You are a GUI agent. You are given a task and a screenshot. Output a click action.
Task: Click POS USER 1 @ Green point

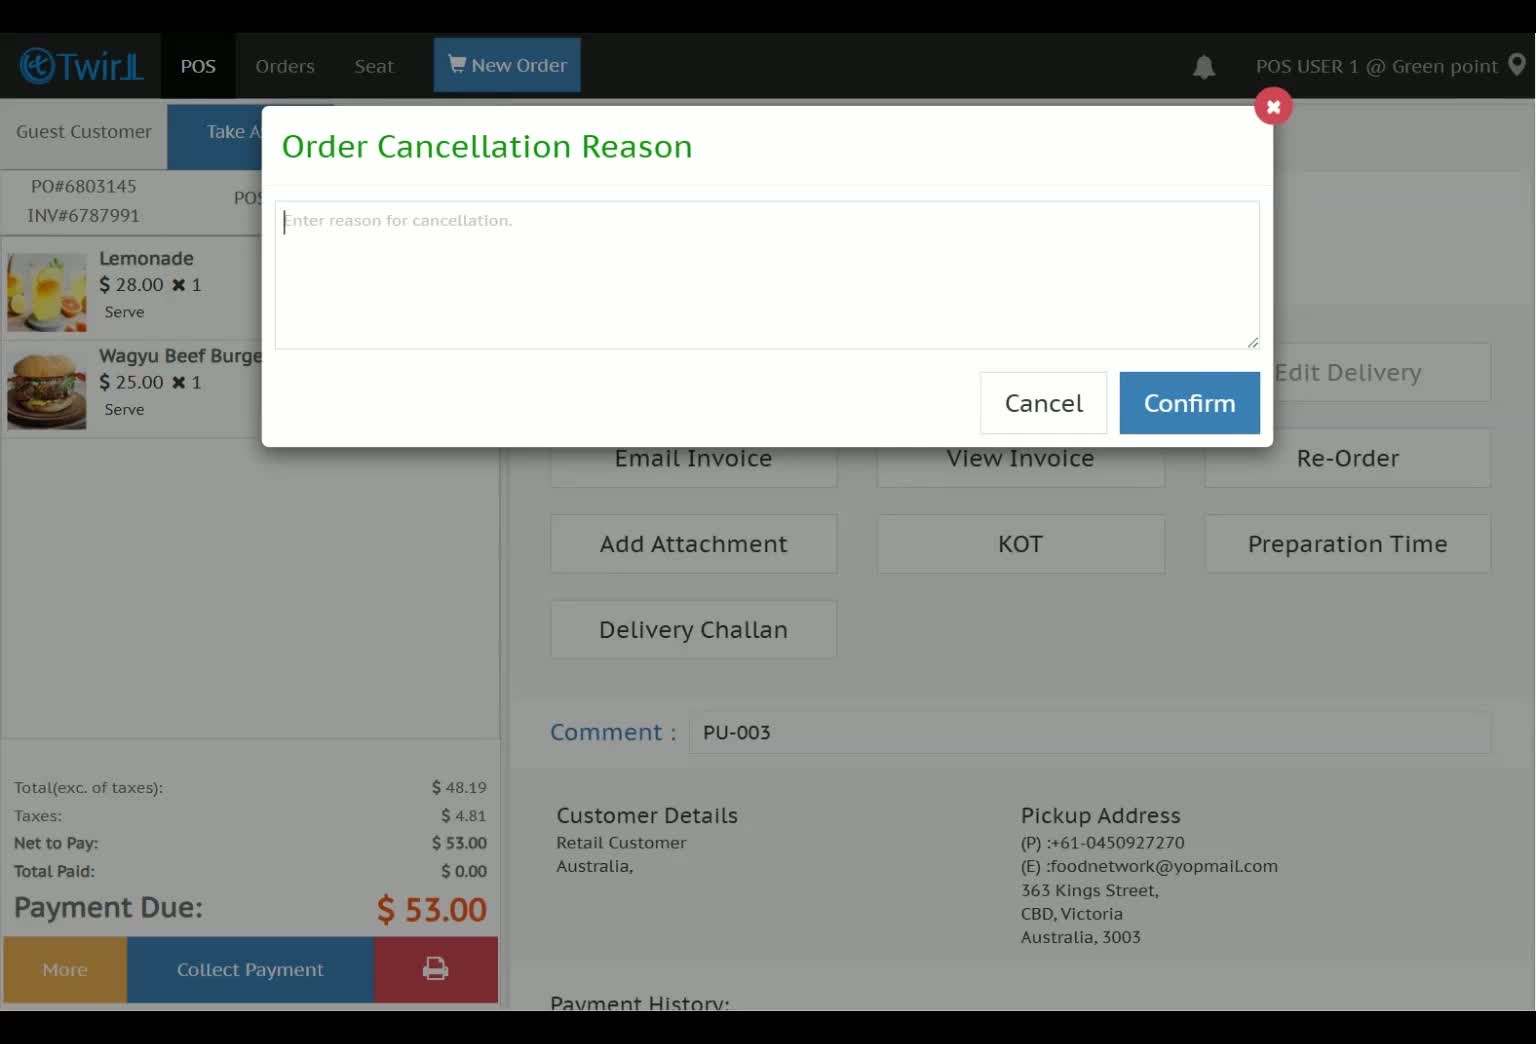click(x=1376, y=67)
